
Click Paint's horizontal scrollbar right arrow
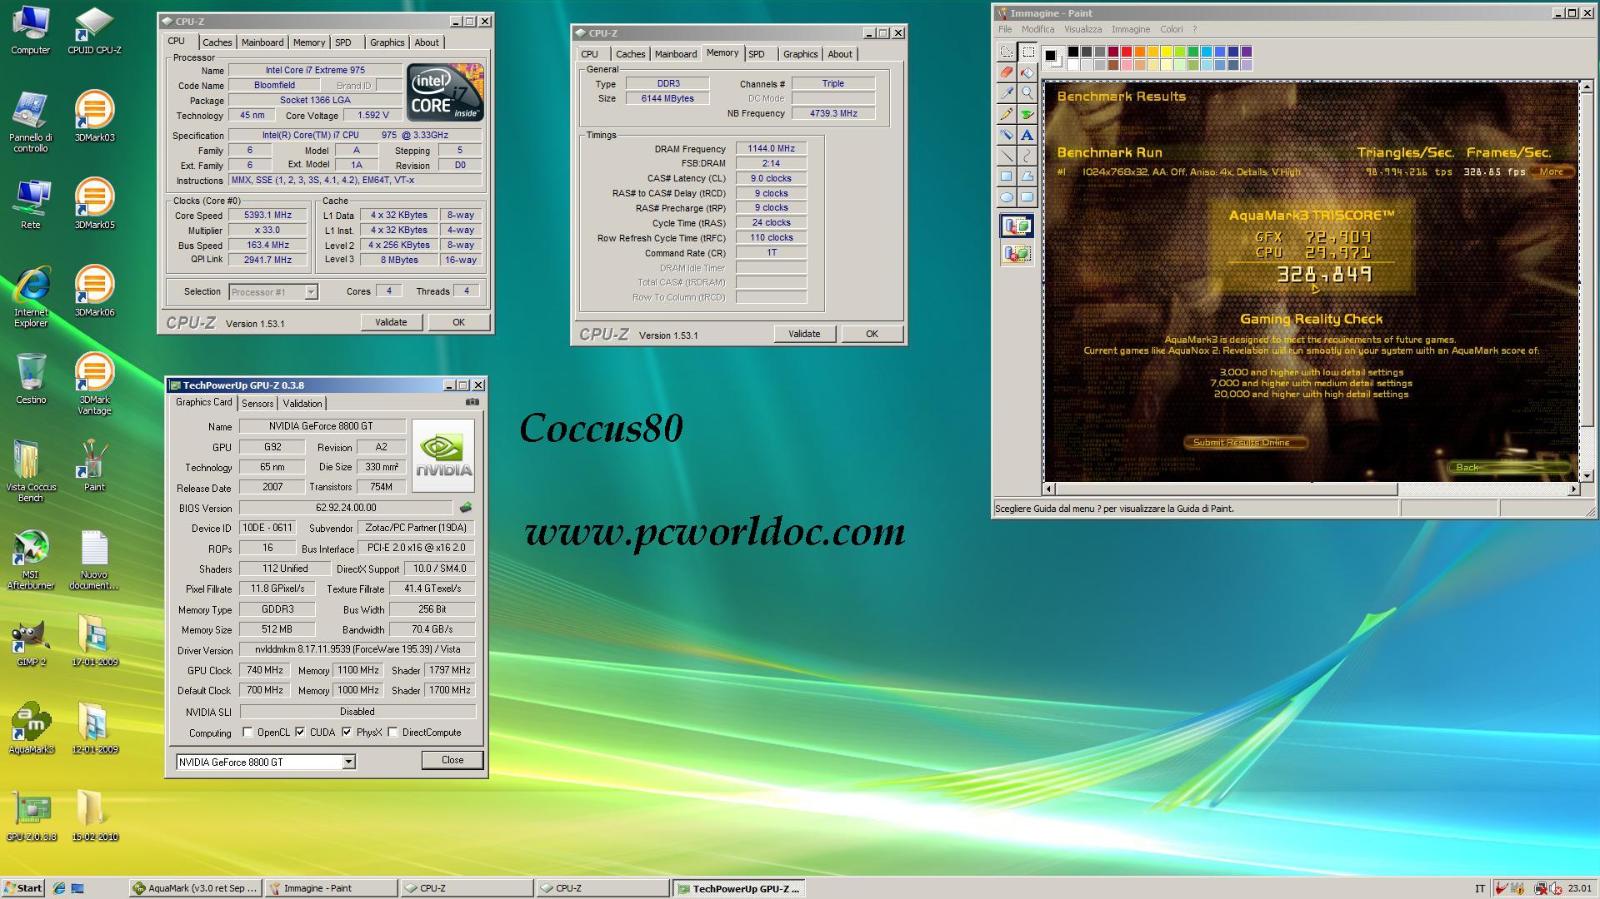coord(1573,489)
